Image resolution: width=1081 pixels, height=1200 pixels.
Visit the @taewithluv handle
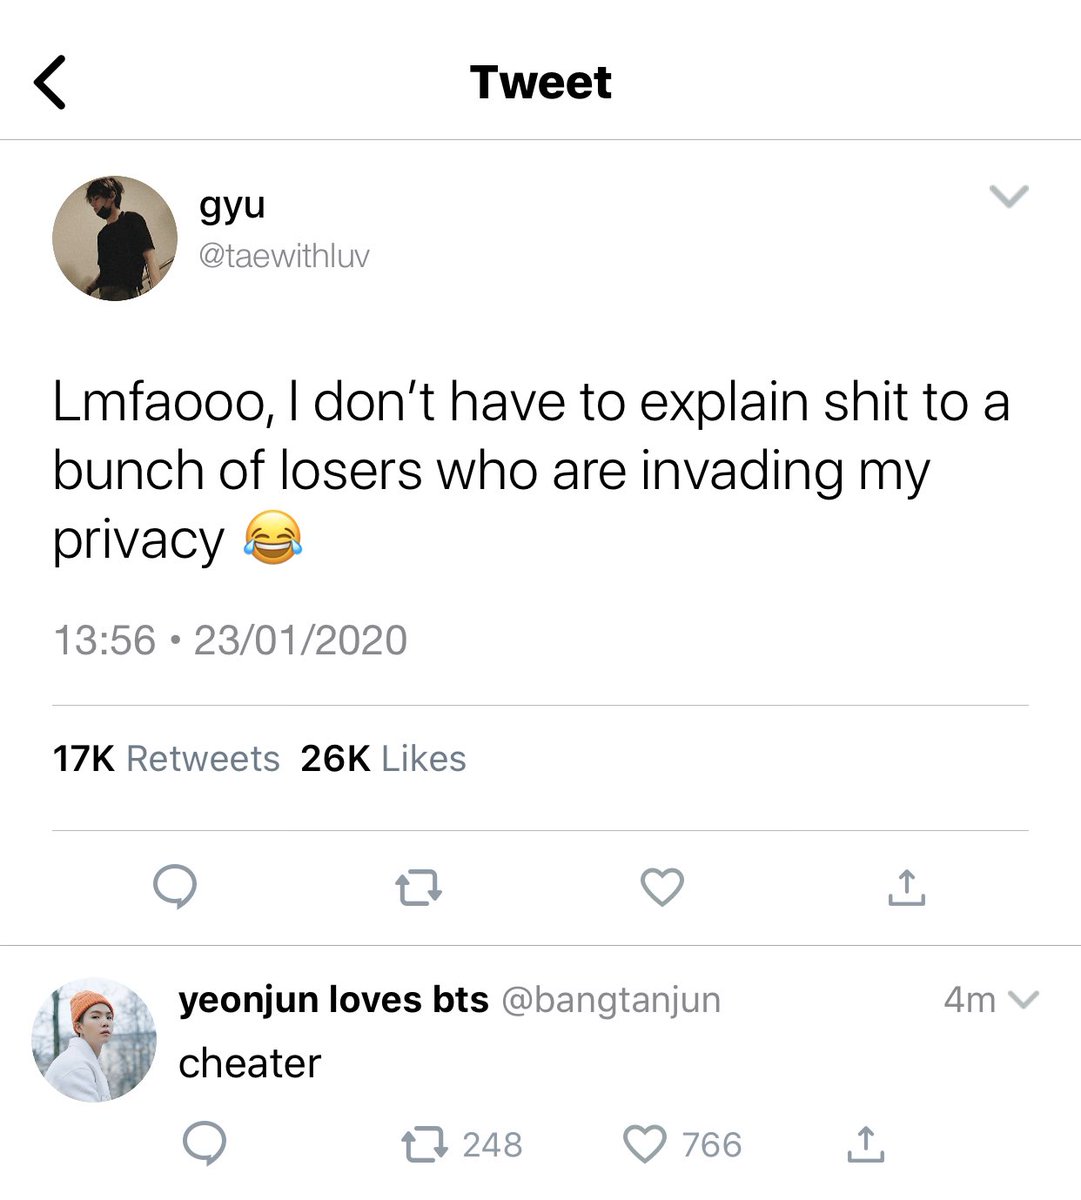[284, 256]
